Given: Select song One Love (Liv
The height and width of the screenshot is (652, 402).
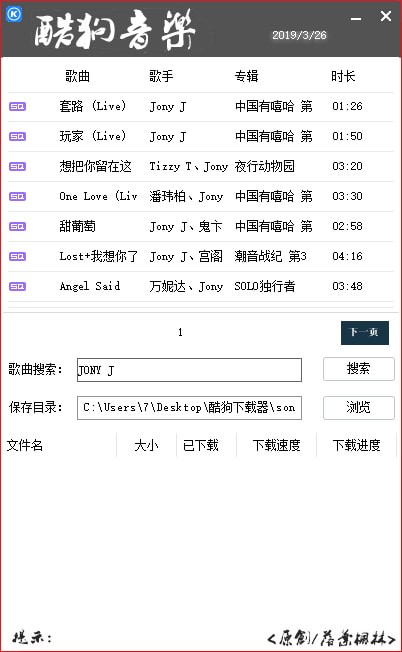Looking at the screenshot, I should 98,196.
